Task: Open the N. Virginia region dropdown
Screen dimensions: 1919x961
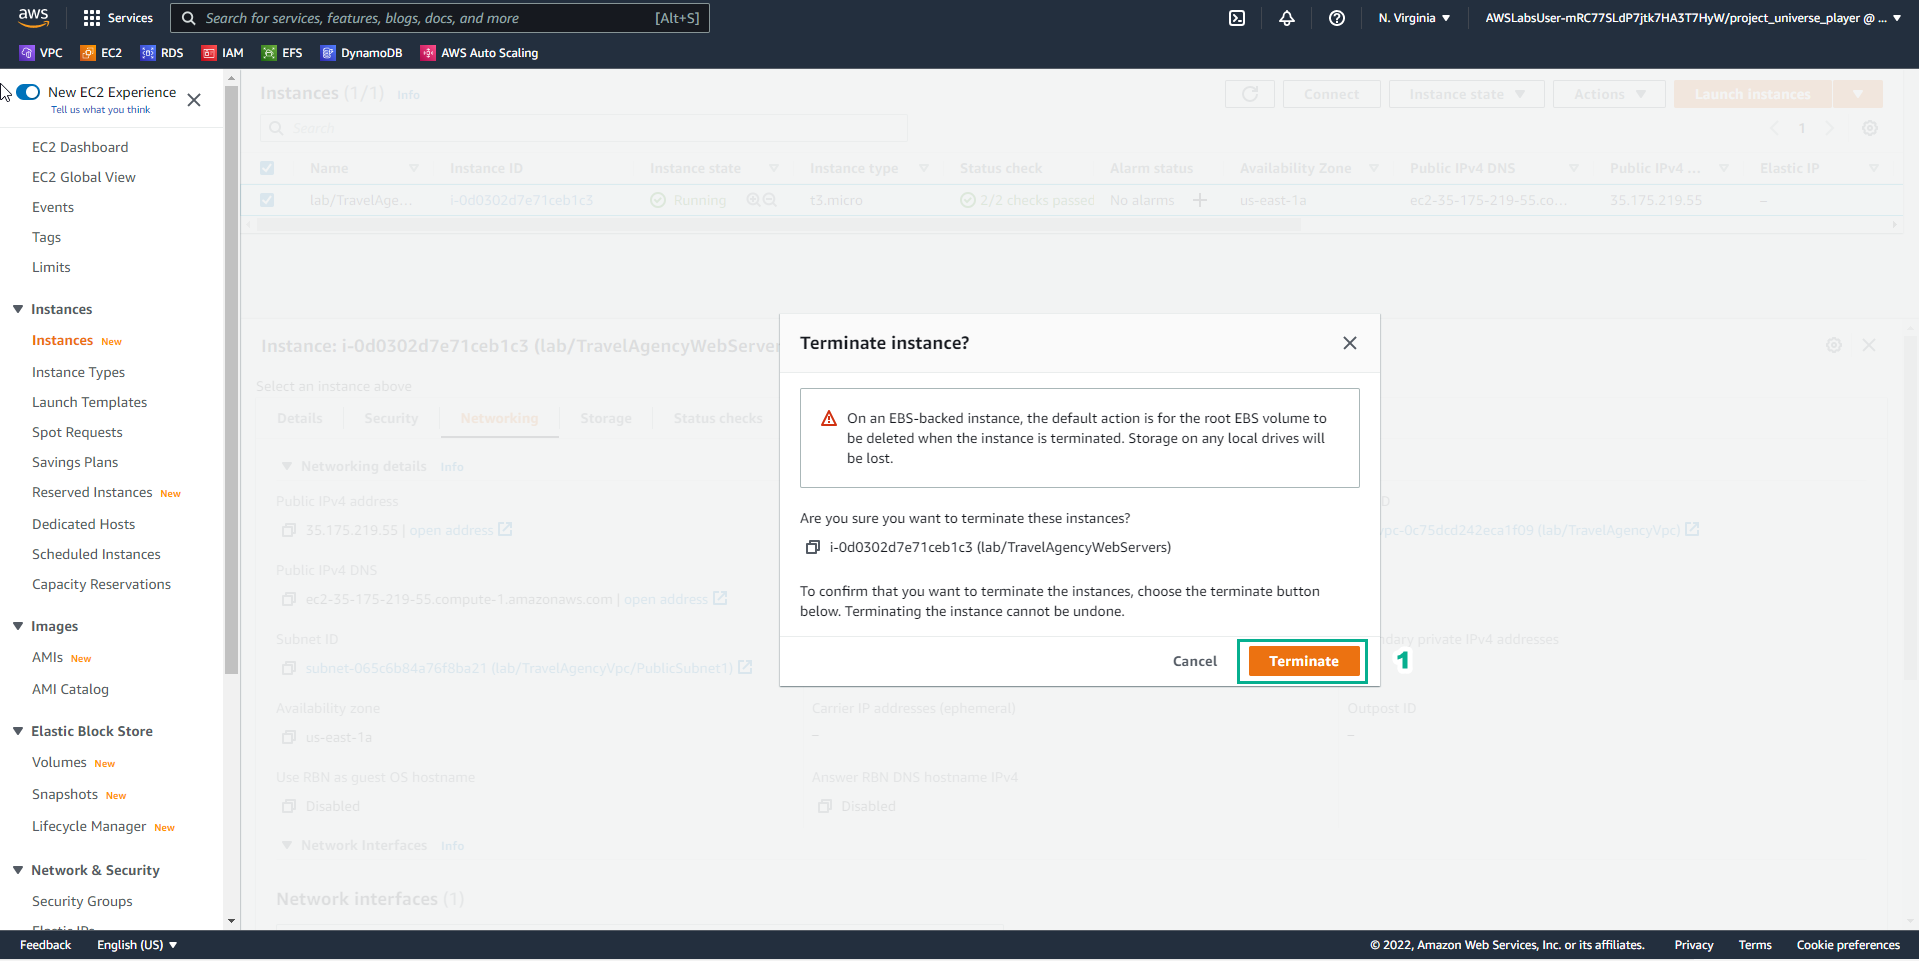Action: click(x=1414, y=18)
